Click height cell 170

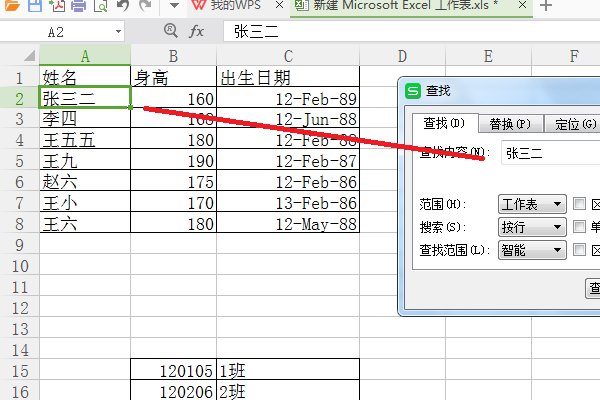(173, 202)
